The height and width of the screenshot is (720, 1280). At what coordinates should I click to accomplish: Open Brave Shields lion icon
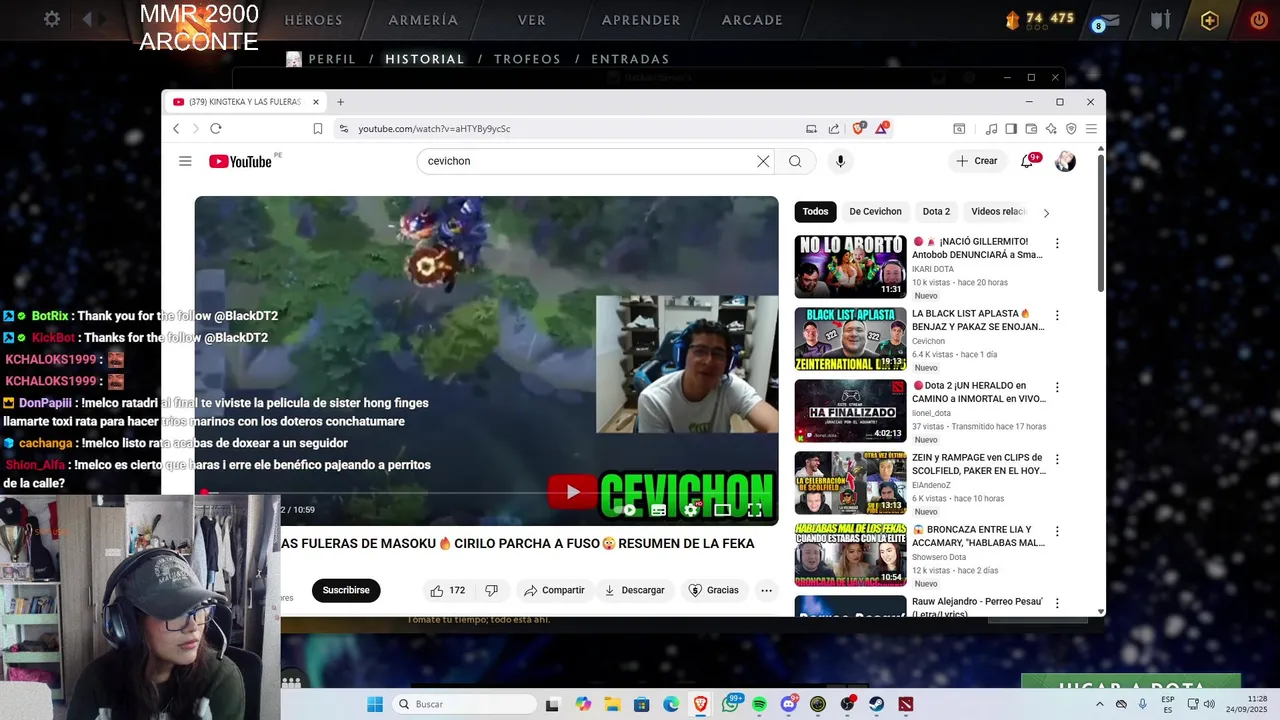pyautogui.click(x=858, y=128)
